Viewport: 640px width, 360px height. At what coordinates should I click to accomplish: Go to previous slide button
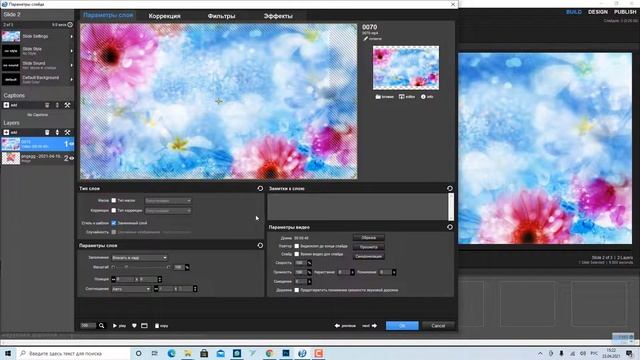click(345, 326)
